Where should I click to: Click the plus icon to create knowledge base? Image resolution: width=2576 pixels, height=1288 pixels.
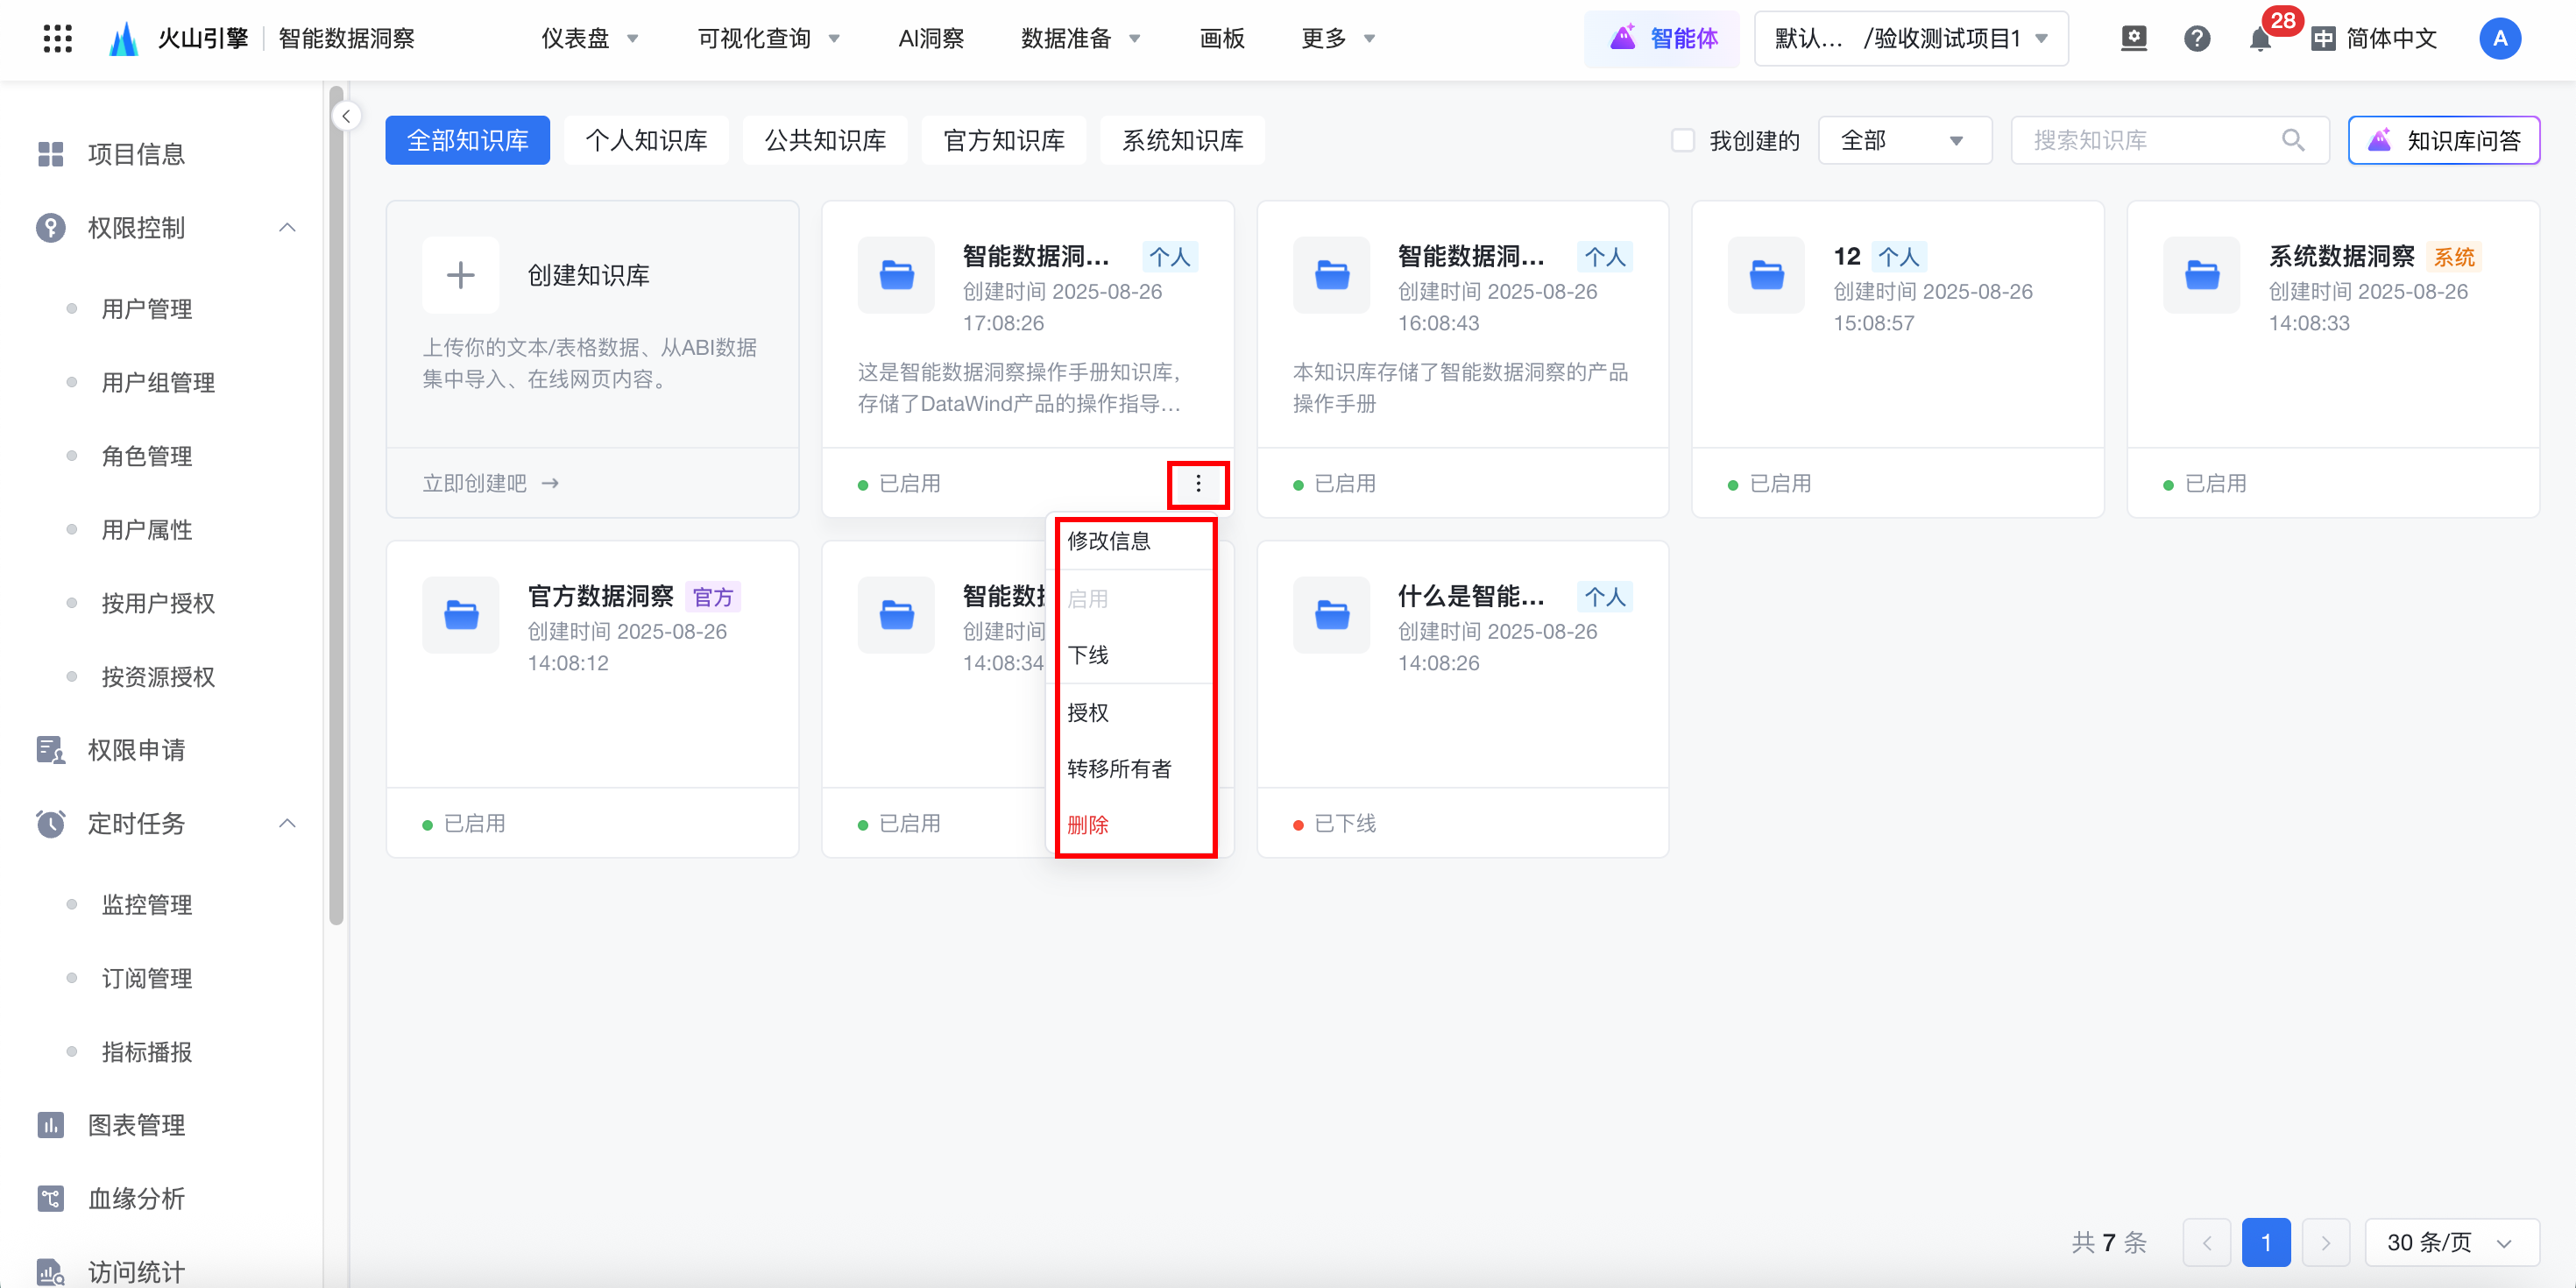tap(460, 275)
